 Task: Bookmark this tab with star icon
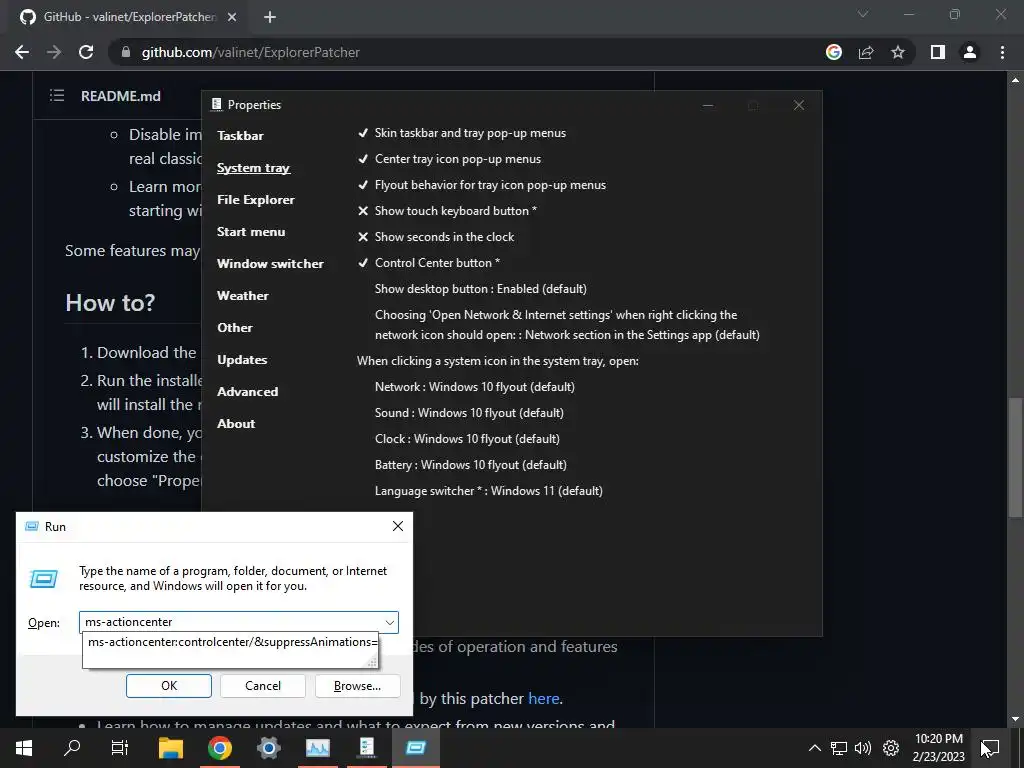(x=898, y=52)
